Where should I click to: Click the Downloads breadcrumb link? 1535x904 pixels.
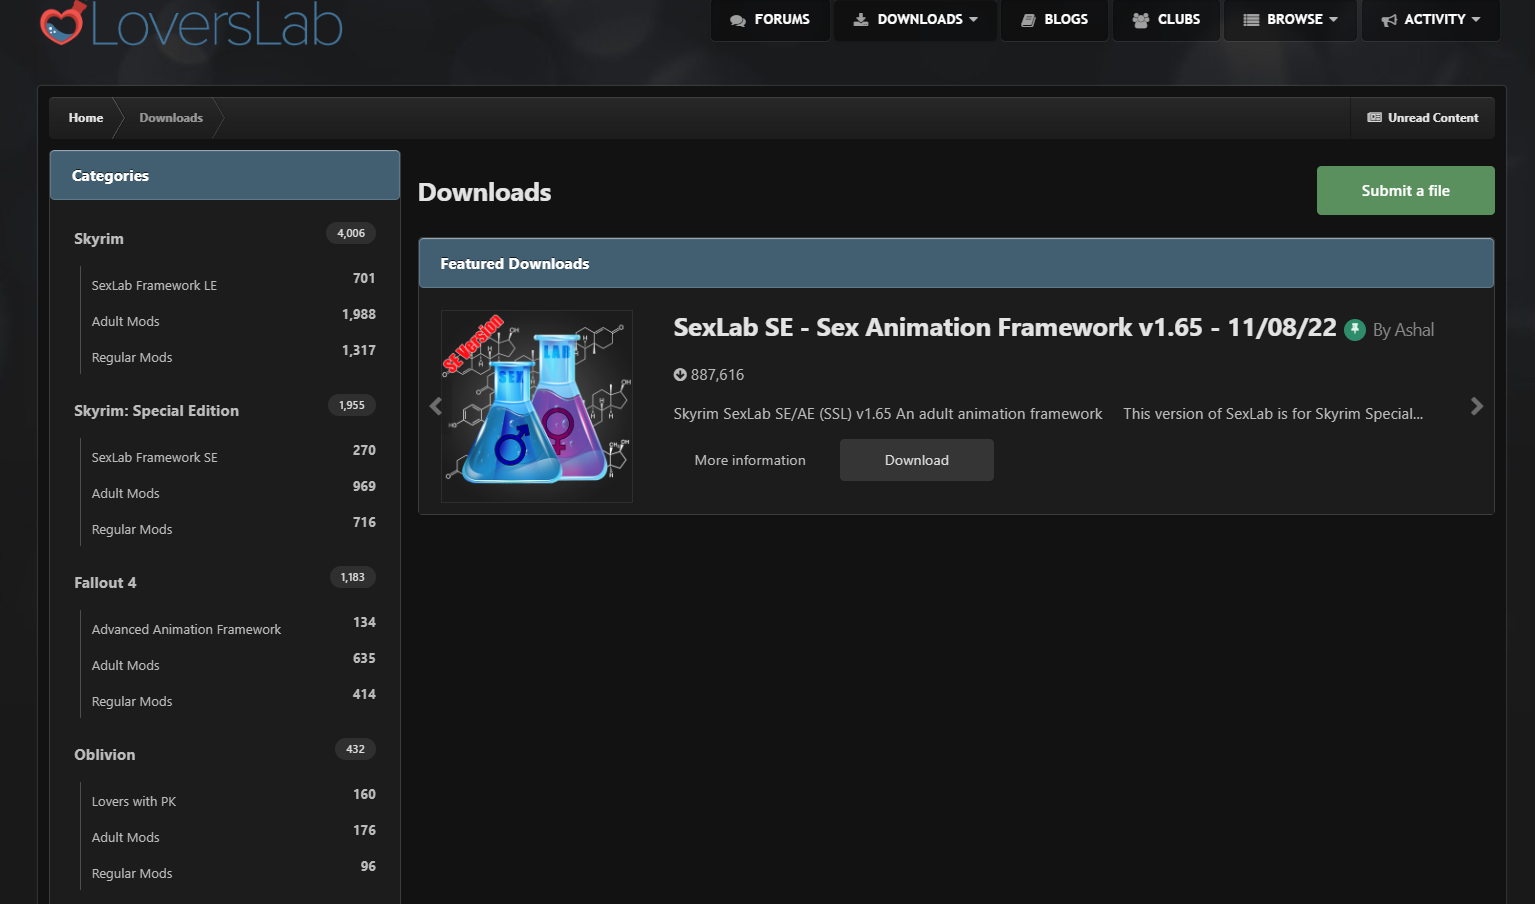click(x=171, y=118)
